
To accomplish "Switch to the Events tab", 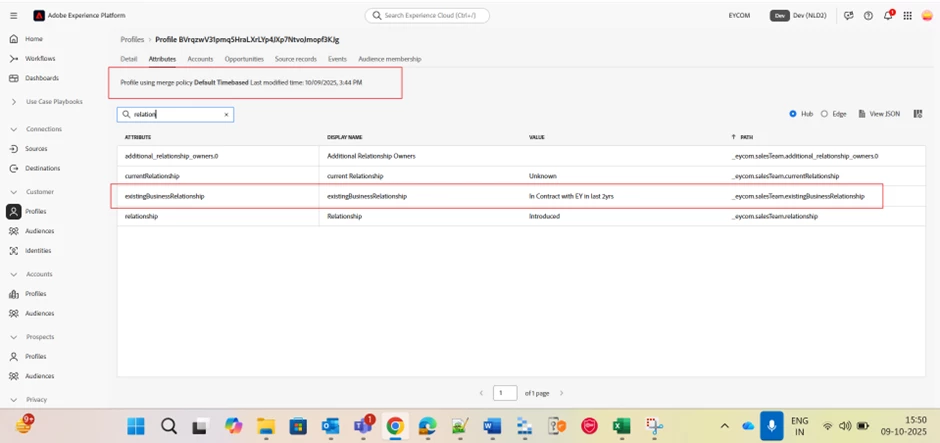I will click(337, 59).
